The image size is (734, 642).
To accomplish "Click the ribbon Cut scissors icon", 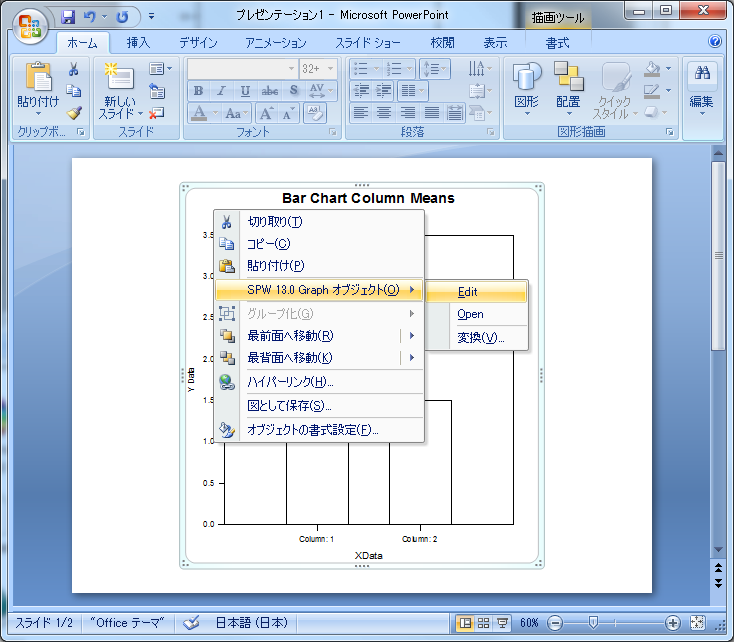I will [73, 69].
